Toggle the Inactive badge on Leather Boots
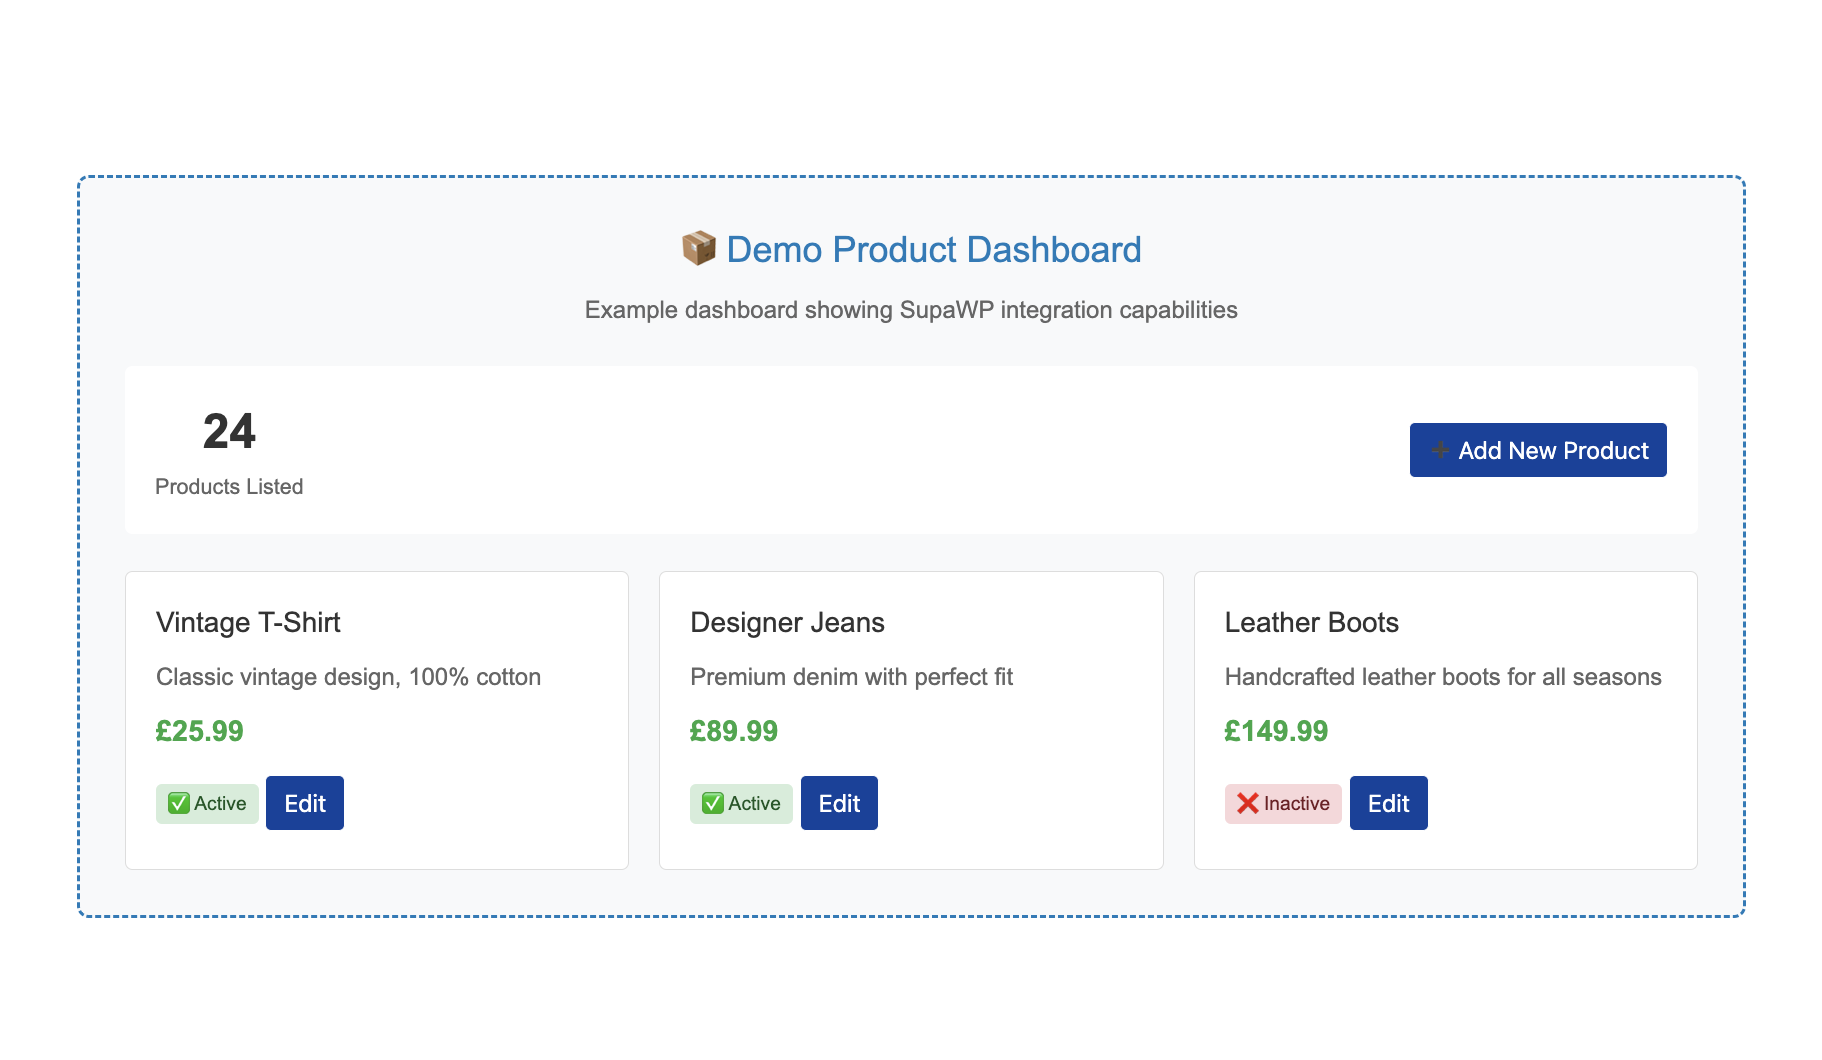The image size is (1822, 1060). [1283, 803]
